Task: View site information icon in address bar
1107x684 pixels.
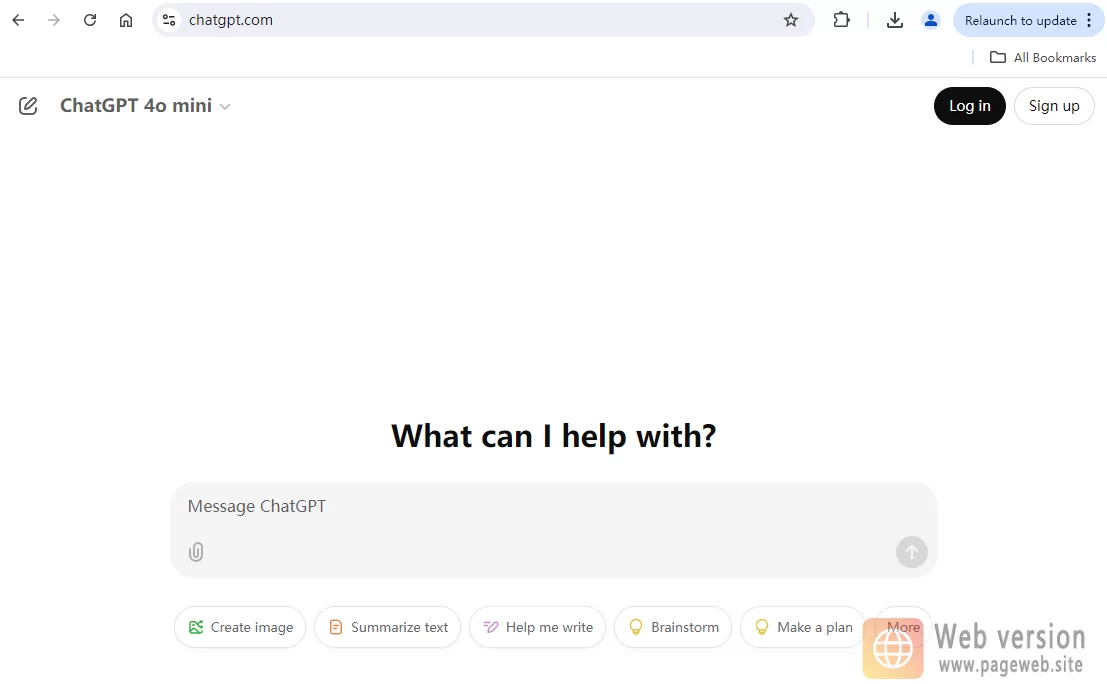Action: pyautogui.click(x=169, y=20)
